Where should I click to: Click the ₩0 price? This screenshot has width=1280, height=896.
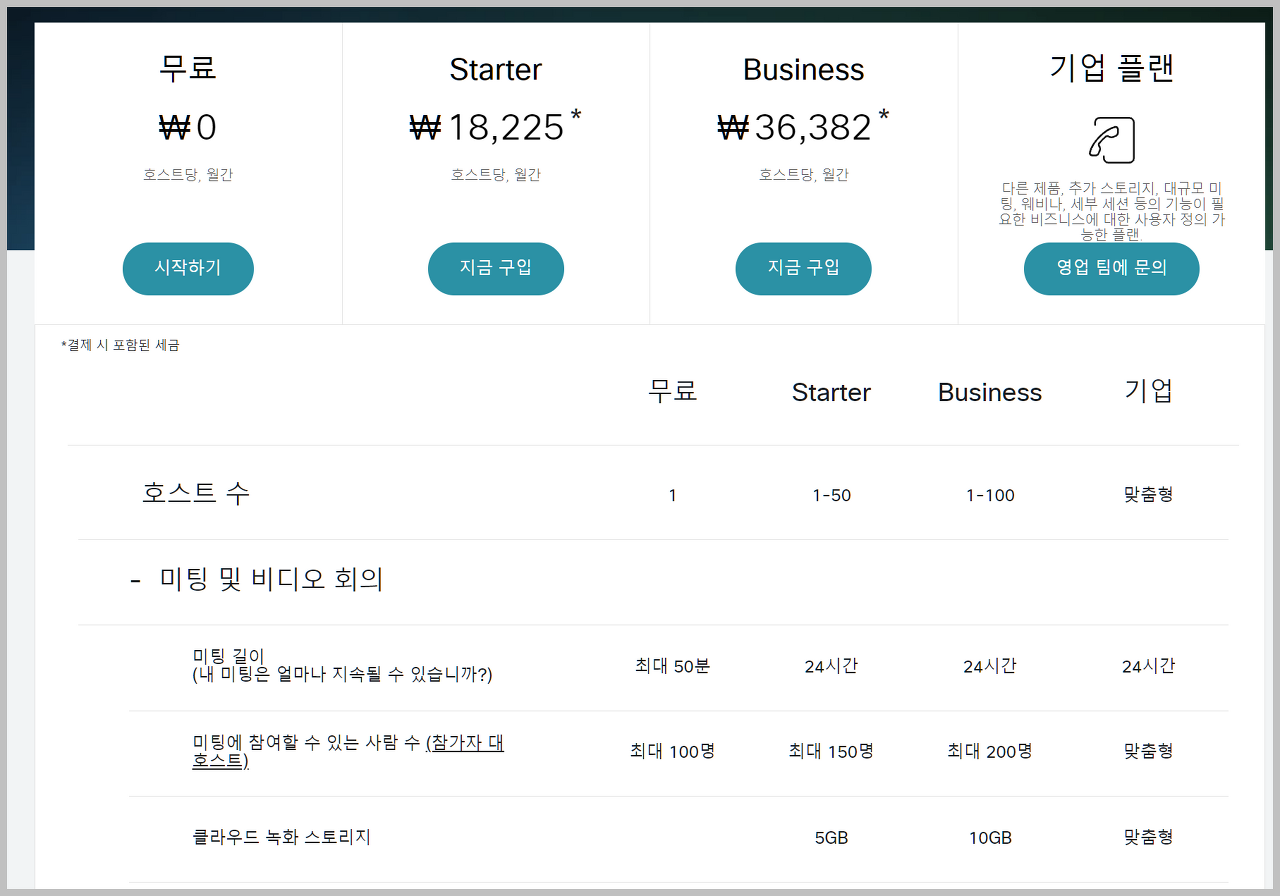click(188, 128)
